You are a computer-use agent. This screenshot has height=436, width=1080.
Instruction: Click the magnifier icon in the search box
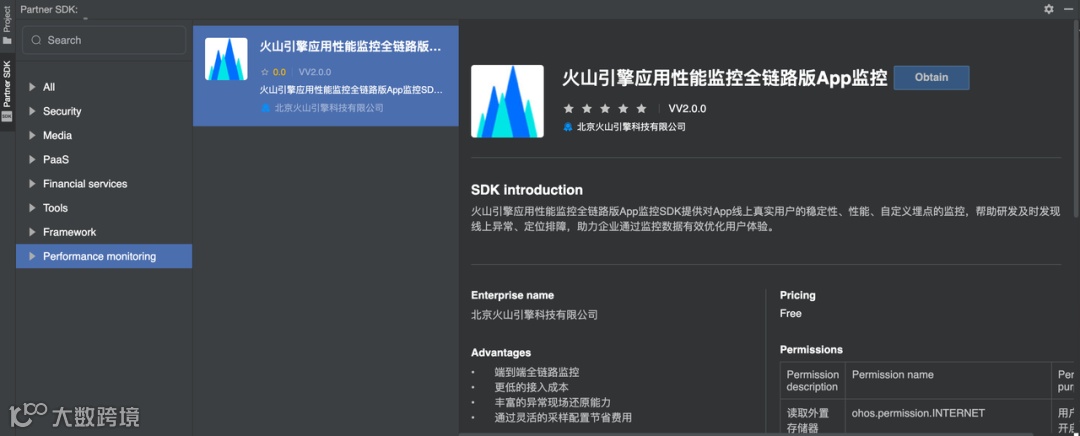point(36,40)
